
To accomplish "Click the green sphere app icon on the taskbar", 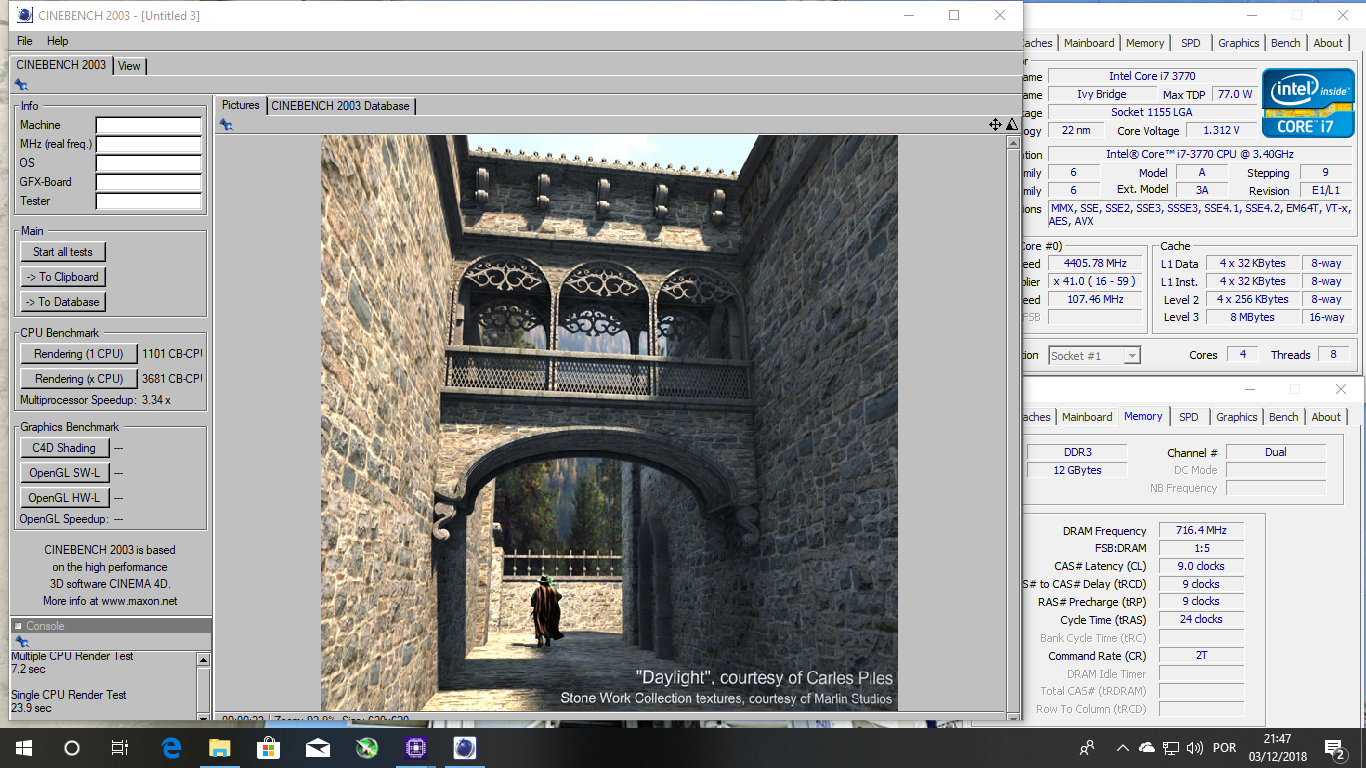I will click(x=366, y=747).
